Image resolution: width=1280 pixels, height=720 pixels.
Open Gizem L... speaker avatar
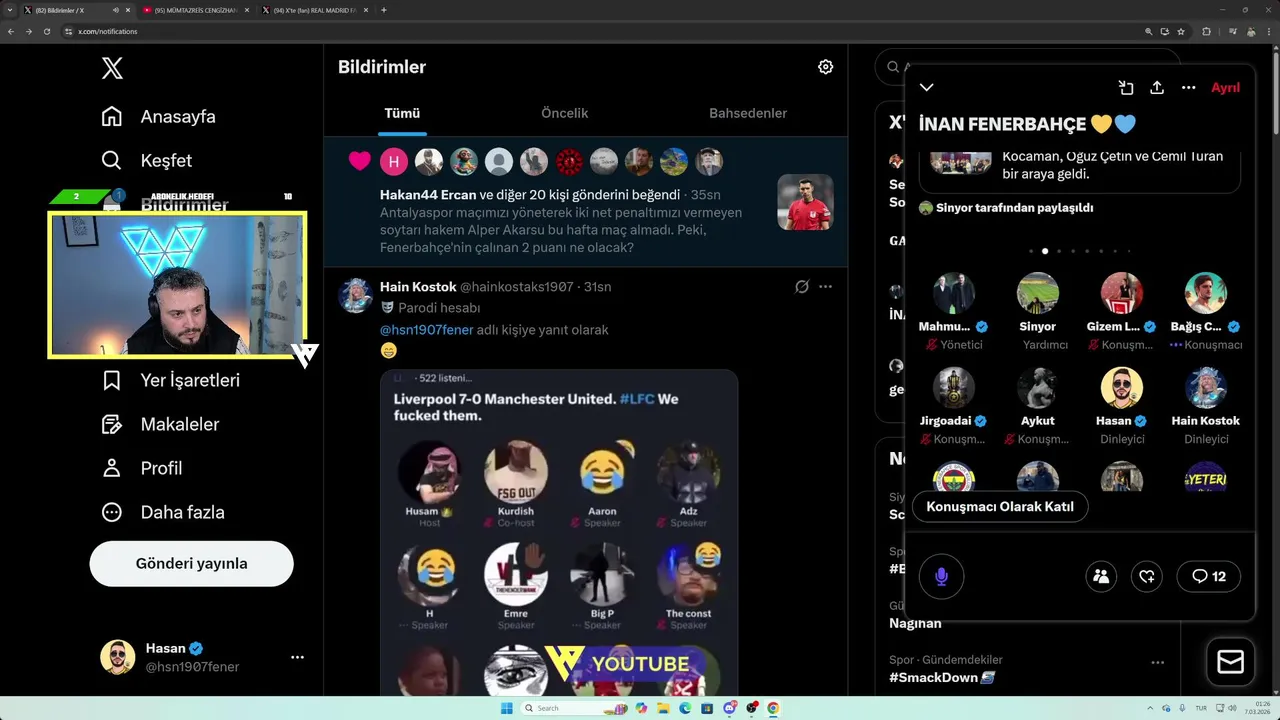click(1121, 293)
